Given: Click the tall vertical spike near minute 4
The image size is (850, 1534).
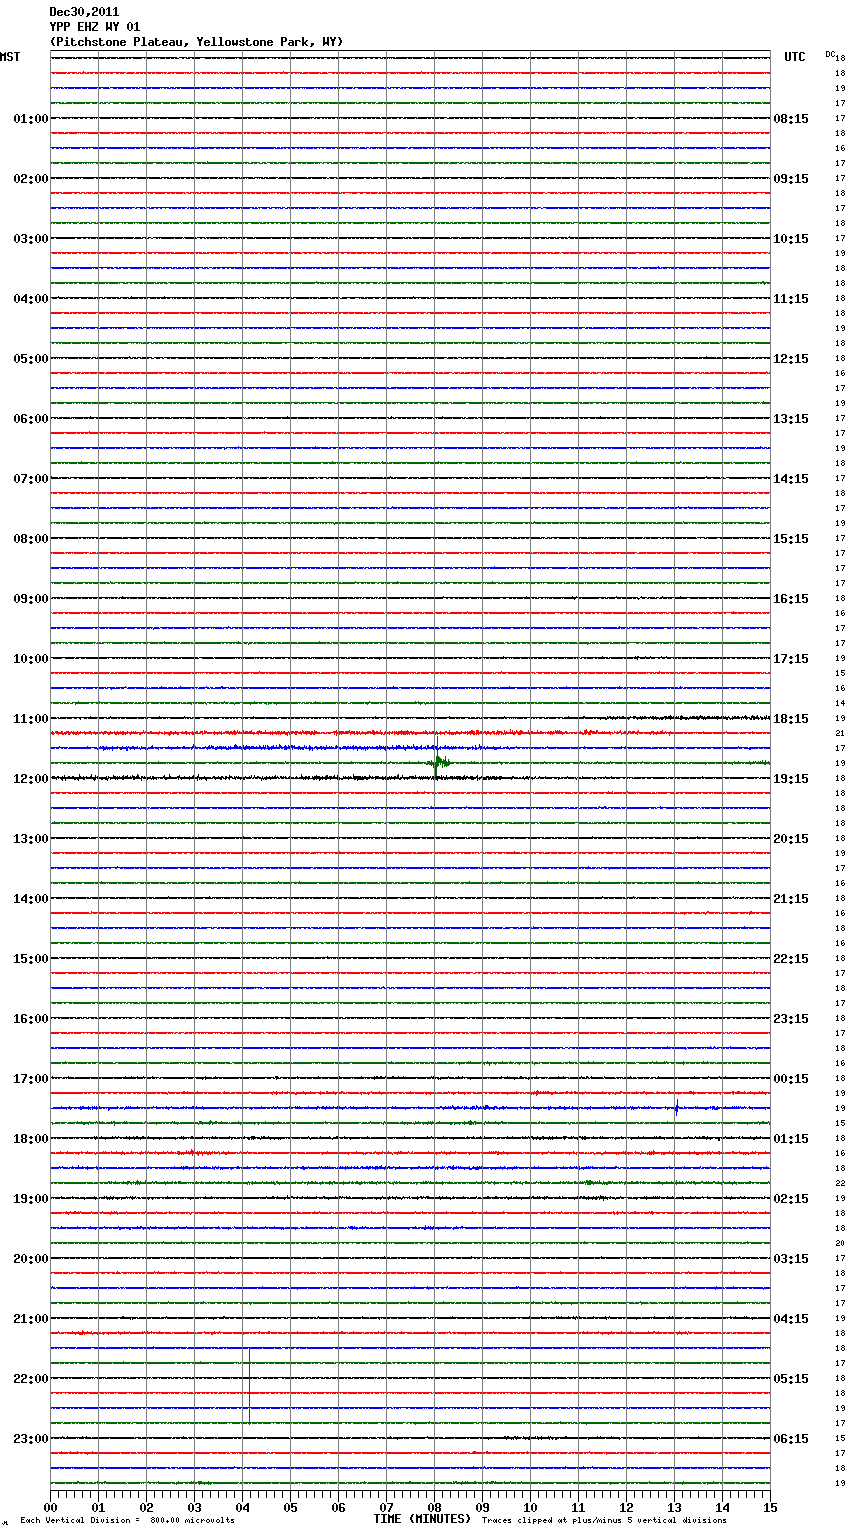Looking at the screenshot, I should [249, 1385].
